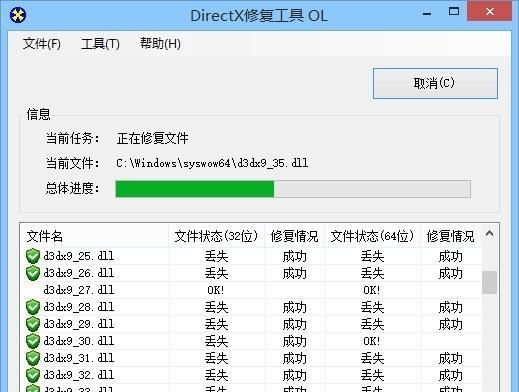519x392 pixels.
Task: Click last 修复情况 column header after 64位
Action: pos(451,236)
